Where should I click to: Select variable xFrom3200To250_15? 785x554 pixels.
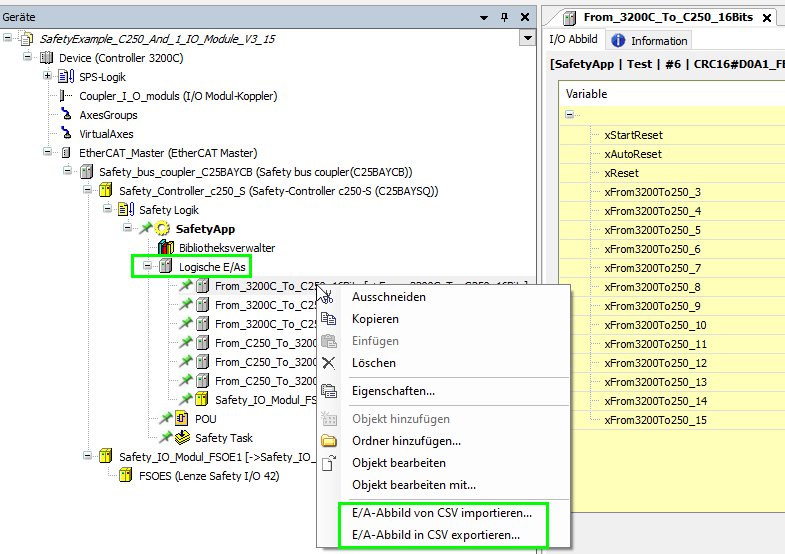click(655, 420)
